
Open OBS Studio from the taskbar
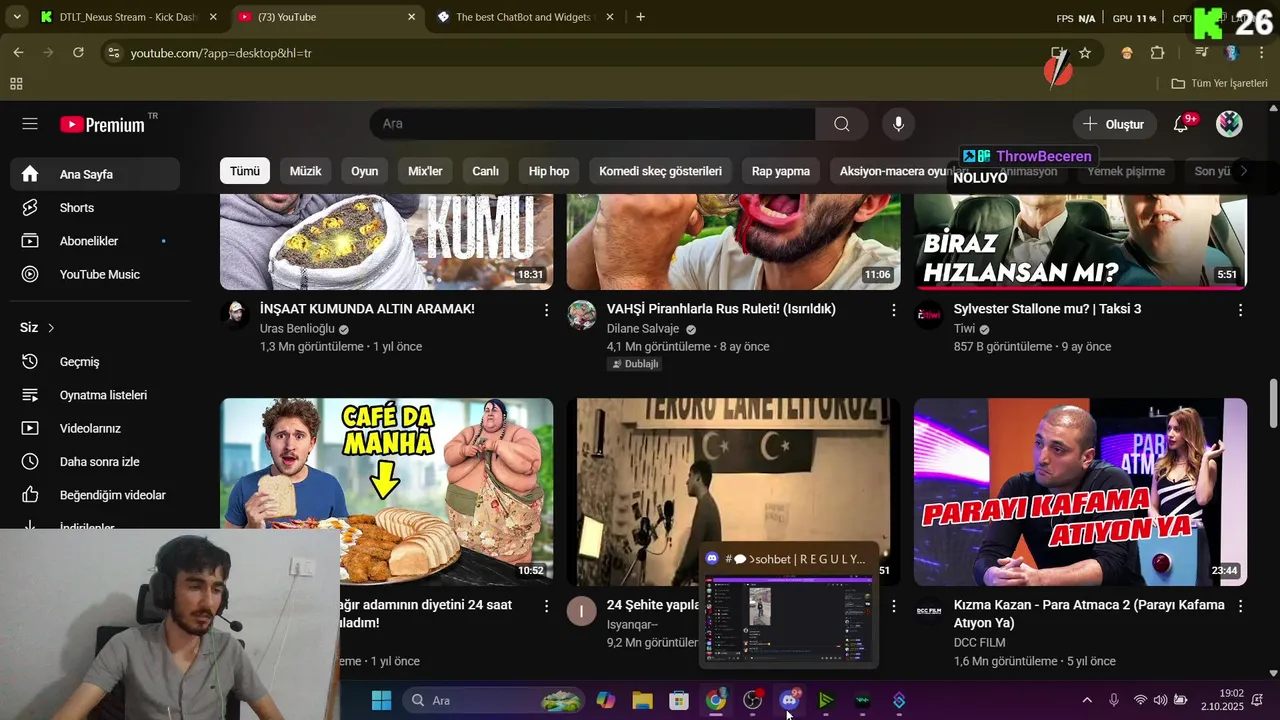point(752,700)
